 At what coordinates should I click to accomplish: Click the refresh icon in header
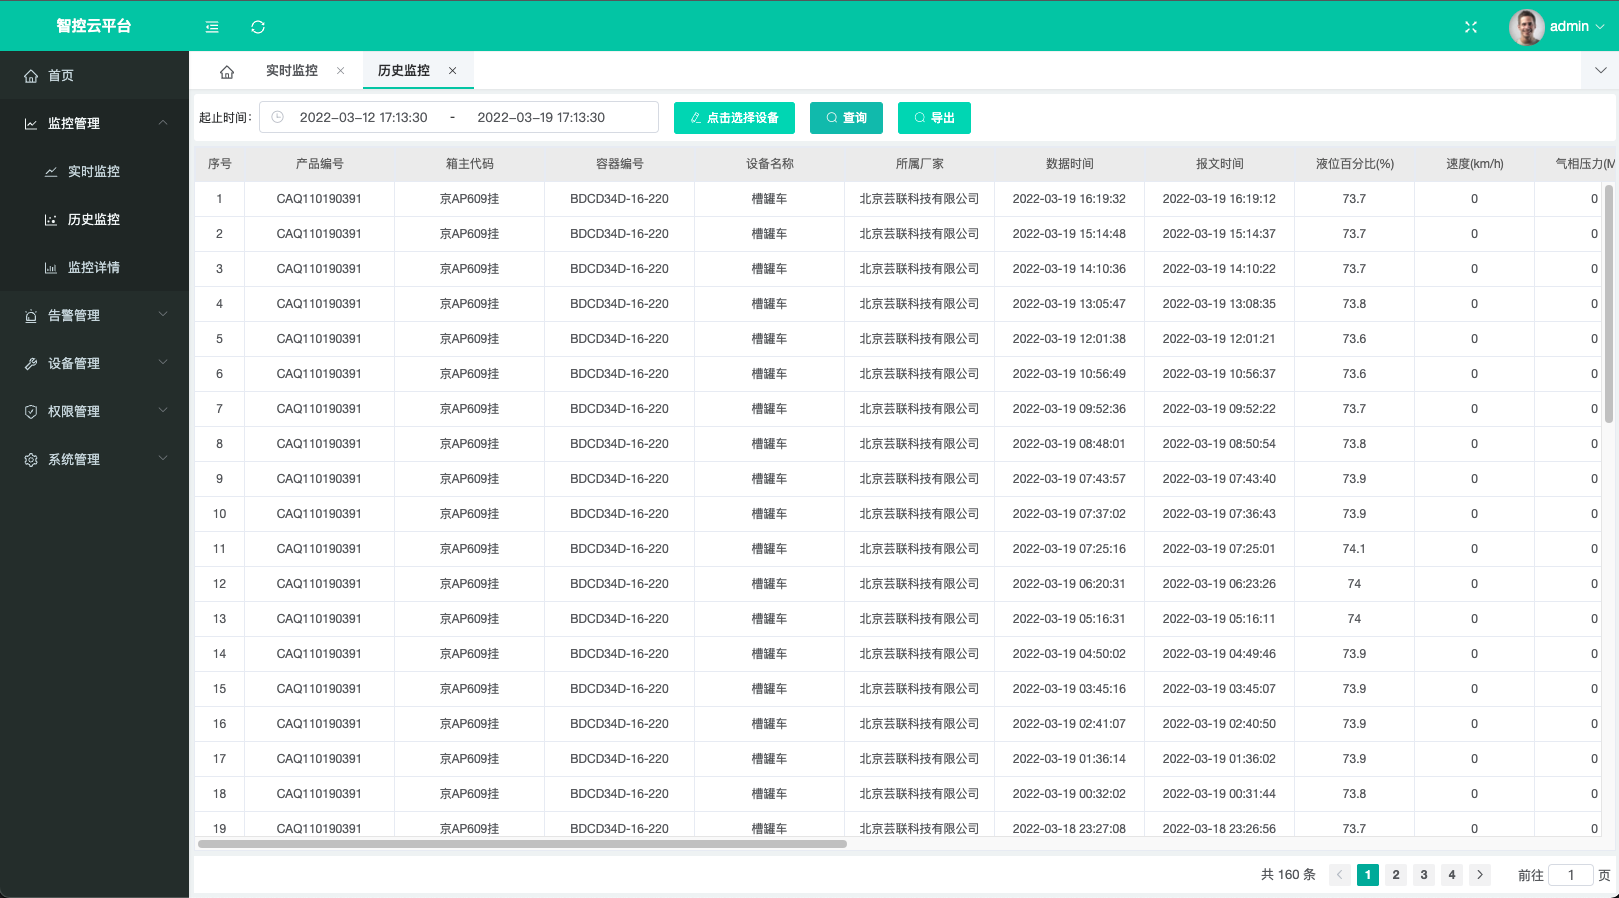(258, 27)
